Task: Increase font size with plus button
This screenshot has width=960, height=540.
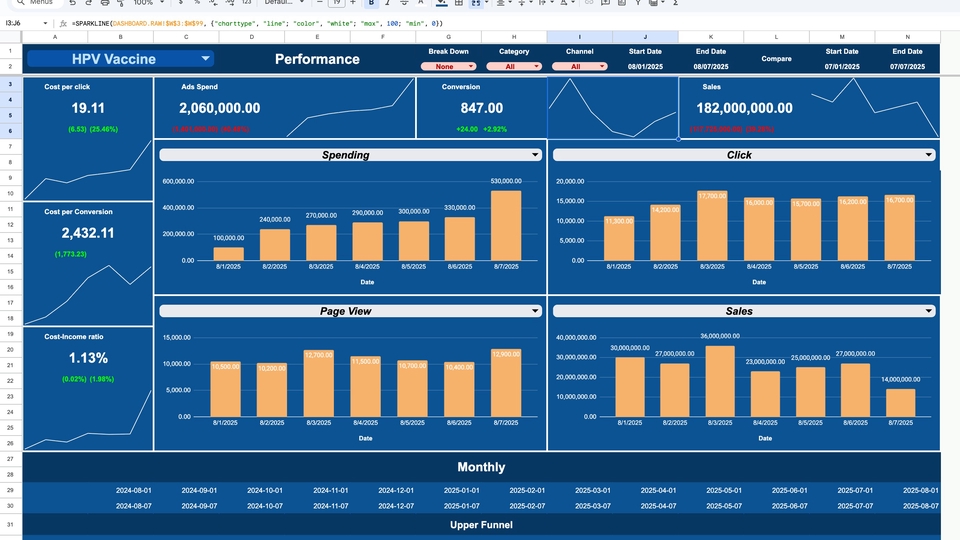Action: tap(353, 3)
